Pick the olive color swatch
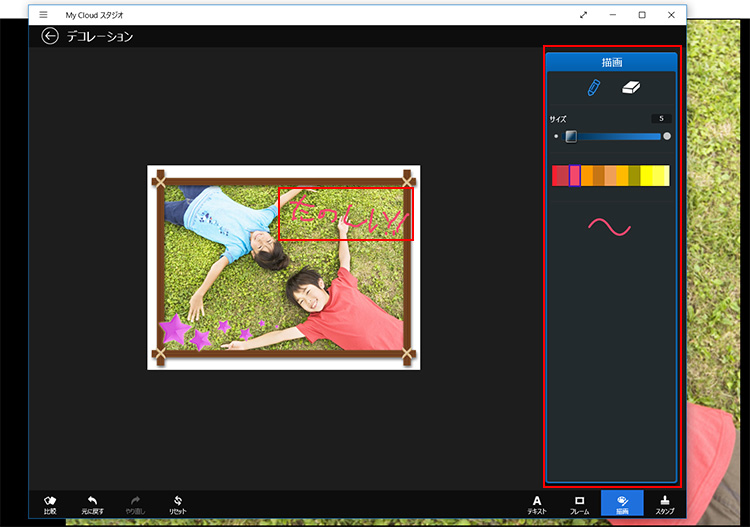 click(x=634, y=176)
